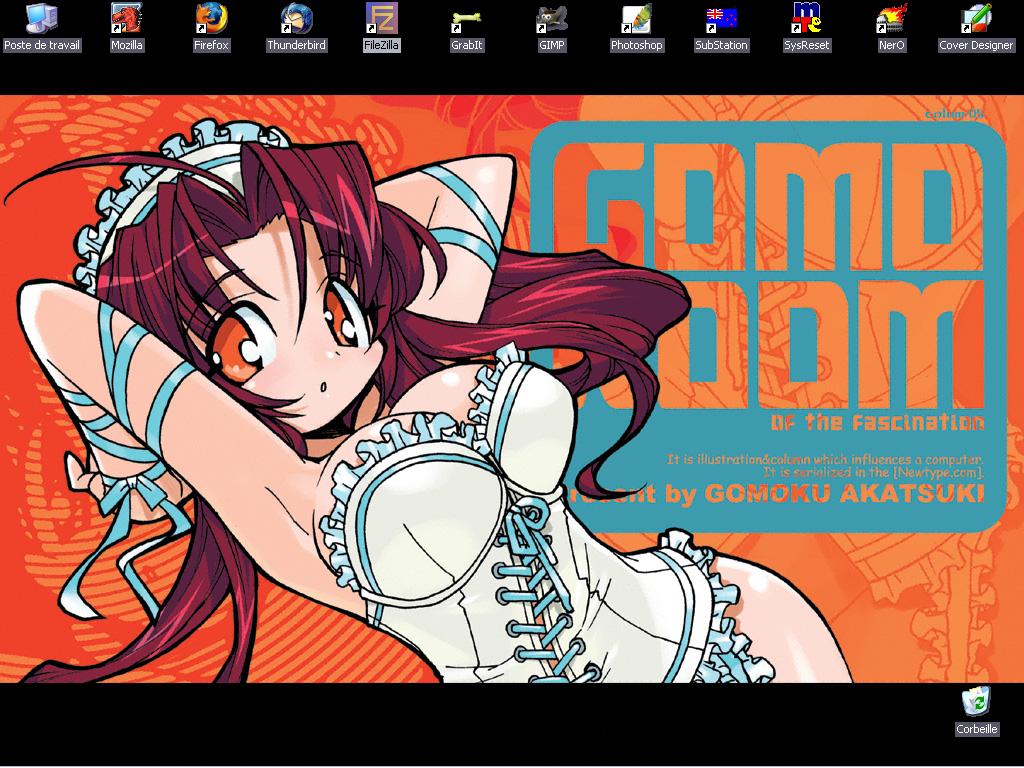The width and height of the screenshot is (1024, 768).
Task: Click the highlighted 'FileZilla' text label
Action: coord(381,46)
